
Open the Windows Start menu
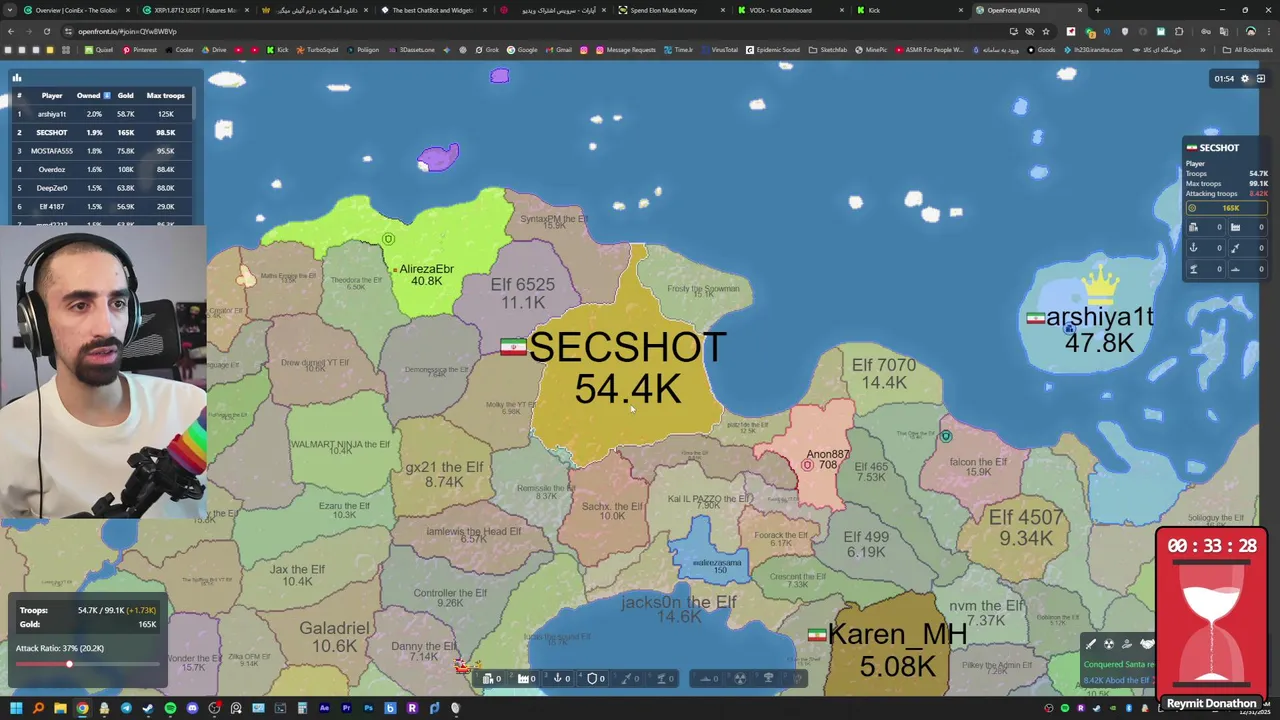16,708
